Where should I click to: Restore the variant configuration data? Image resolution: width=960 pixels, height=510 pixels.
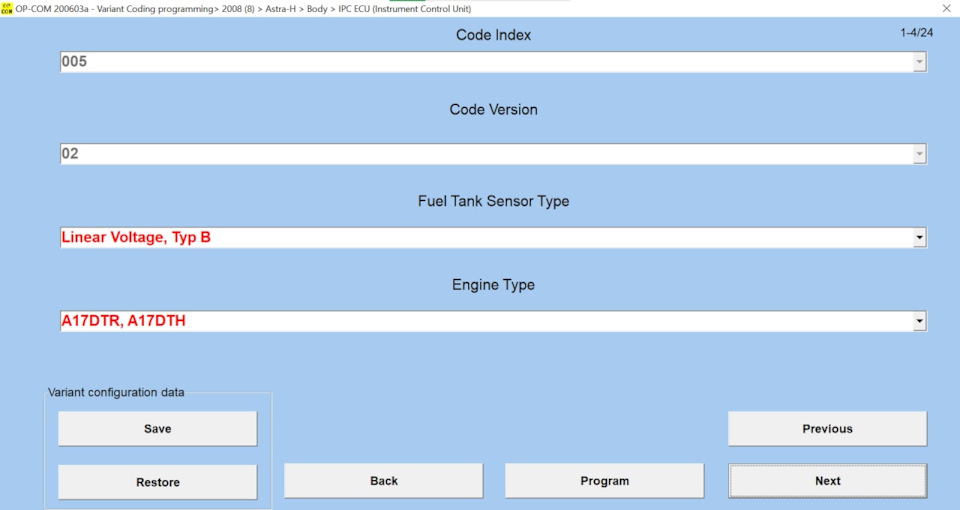(157, 482)
